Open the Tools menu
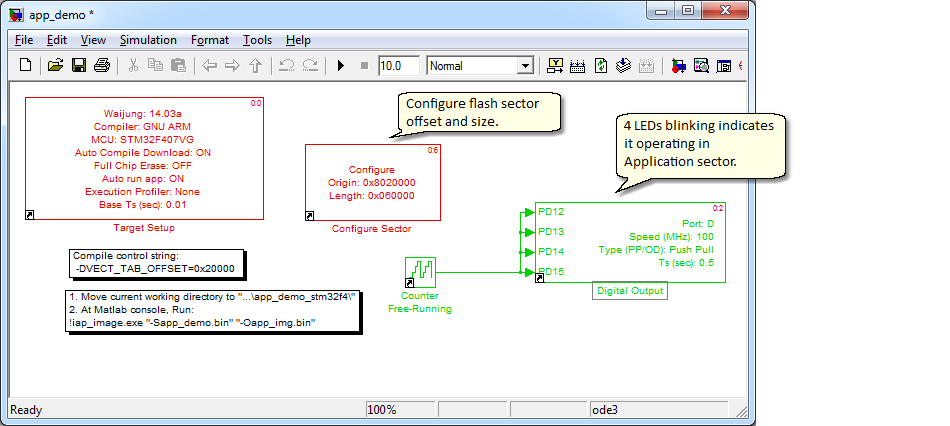950x426 pixels. pyautogui.click(x=257, y=40)
